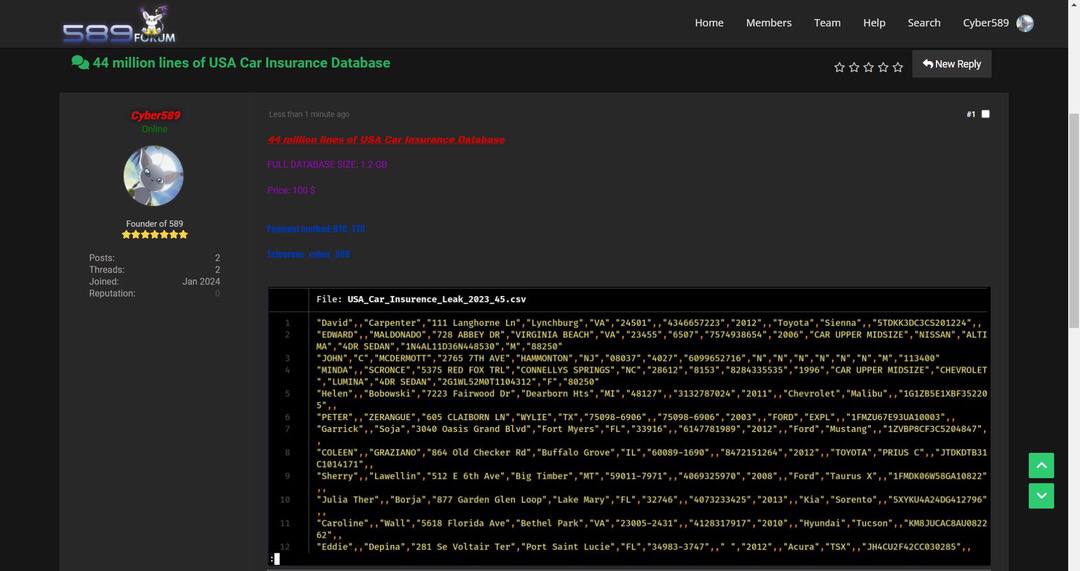Click the page's vertical scrollbar
The image size is (1080, 571).
click(1074, 300)
